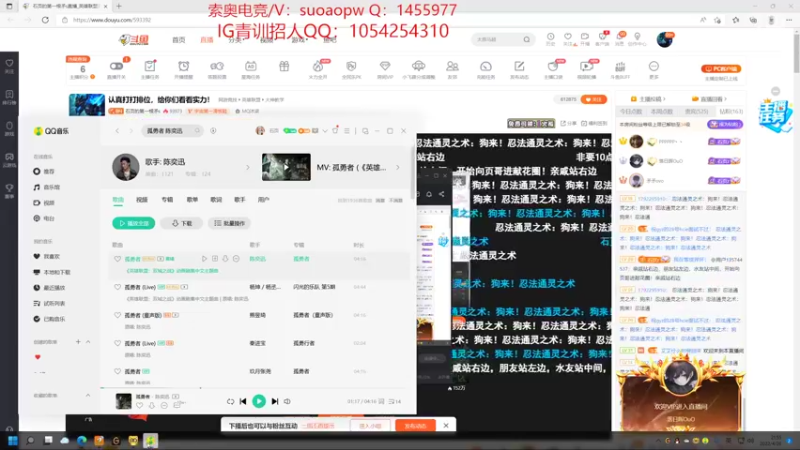Open 电台 in QQ Music sidebar

tap(44, 218)
